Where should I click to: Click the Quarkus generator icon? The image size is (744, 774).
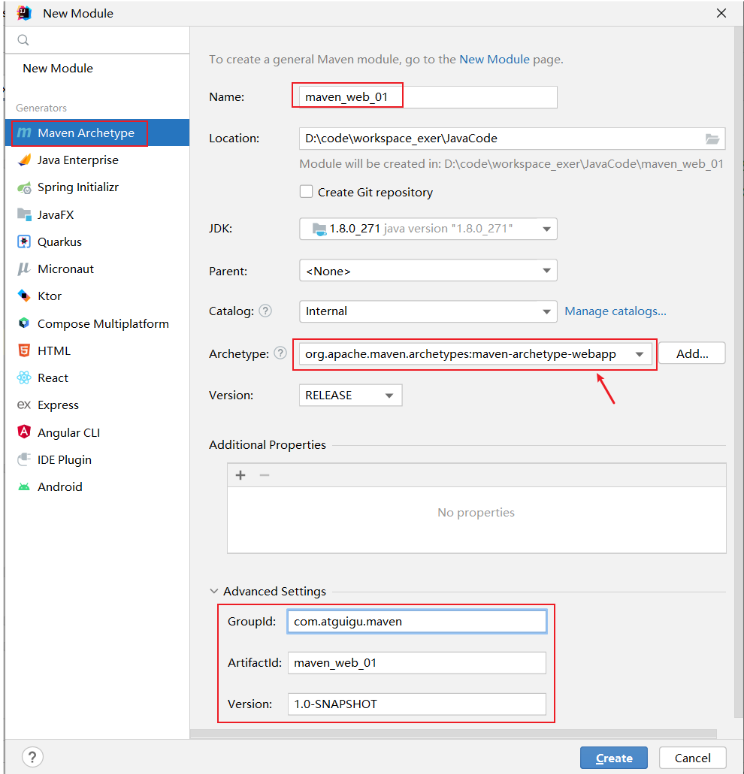[24, 241]
